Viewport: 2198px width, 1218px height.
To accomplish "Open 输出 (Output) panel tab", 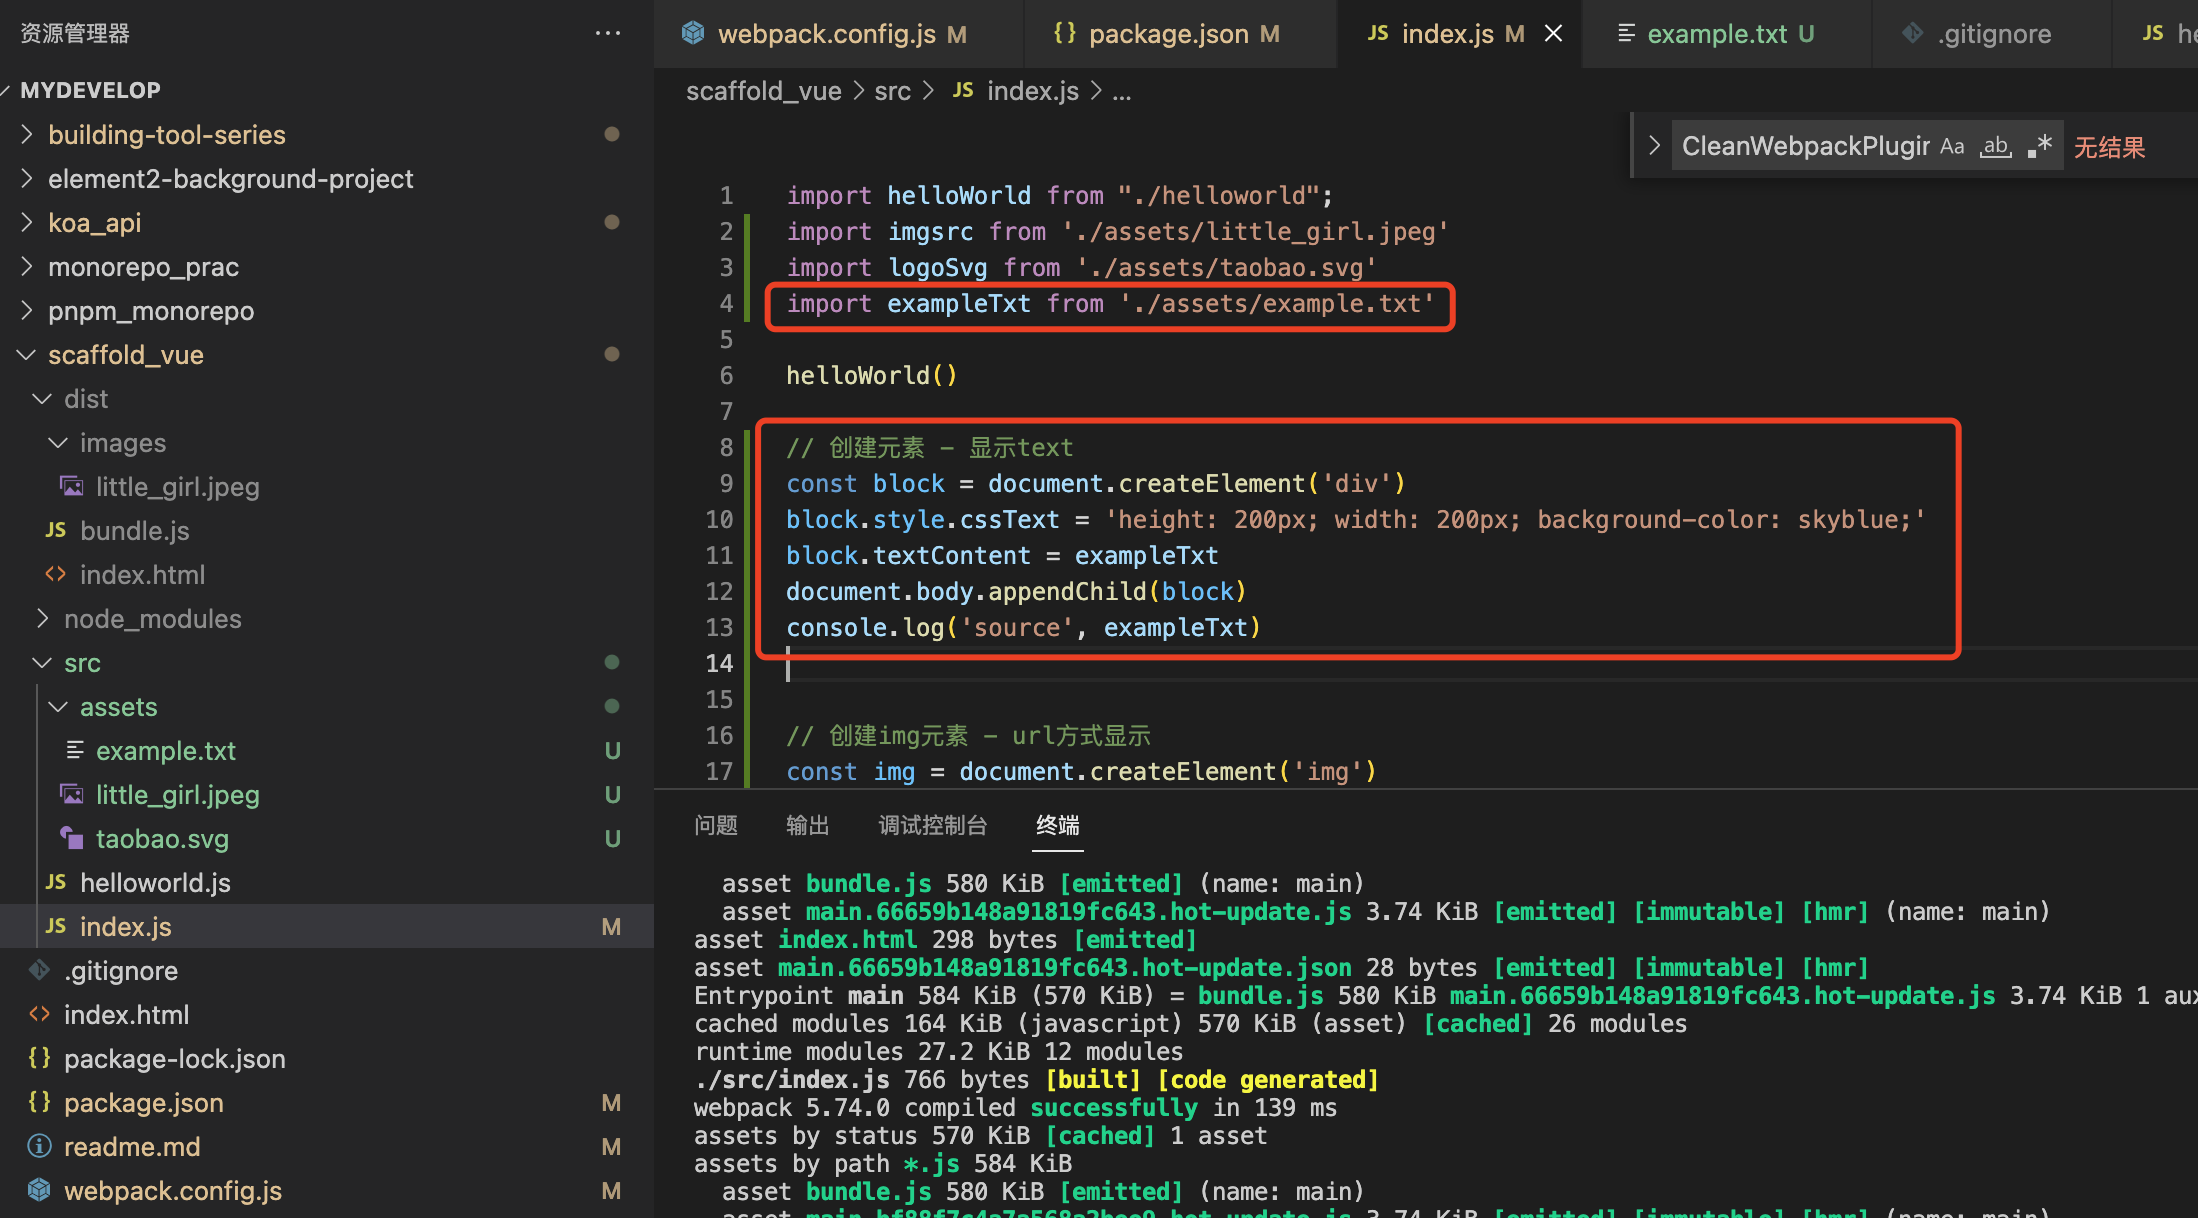I will pos(808,825).
